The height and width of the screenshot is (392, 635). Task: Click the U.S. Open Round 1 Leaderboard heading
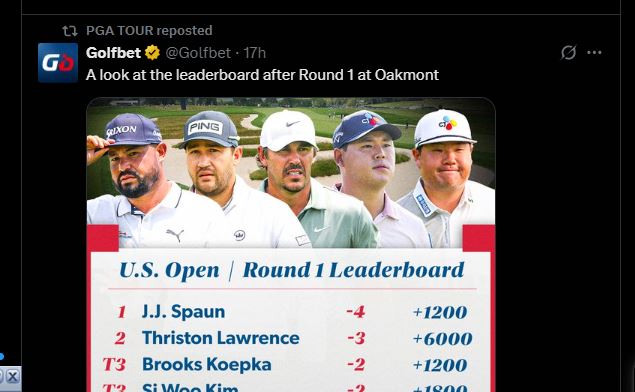click(292, 270)
